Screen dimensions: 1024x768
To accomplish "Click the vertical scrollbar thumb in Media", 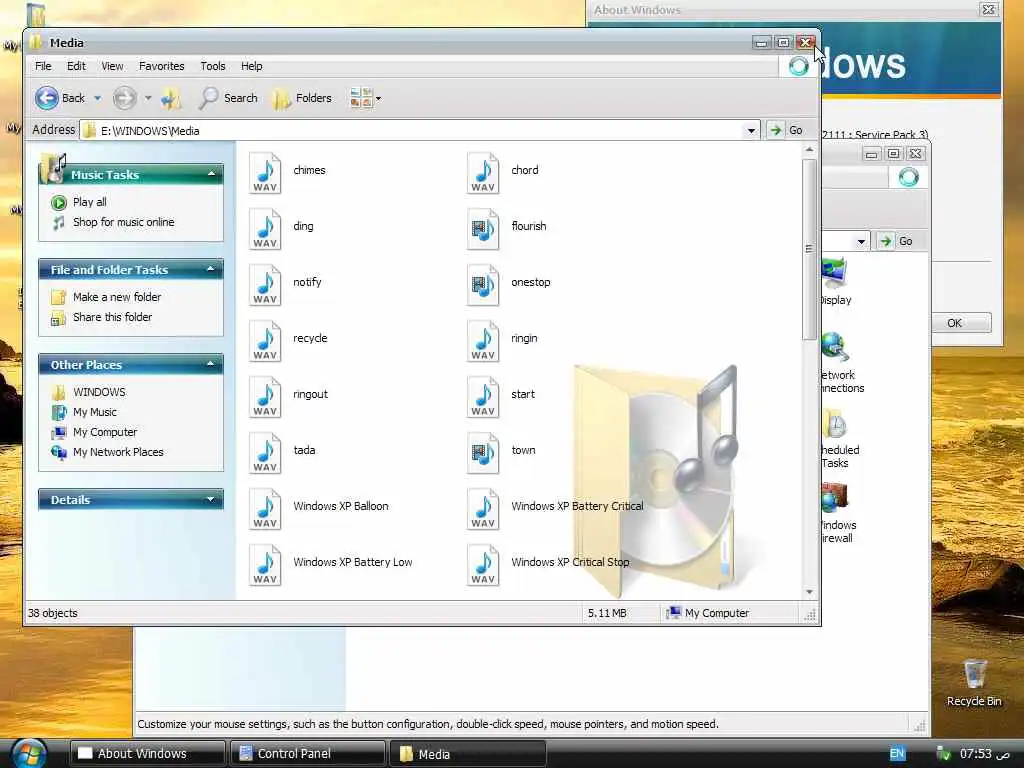I will (x=809, y=249).
